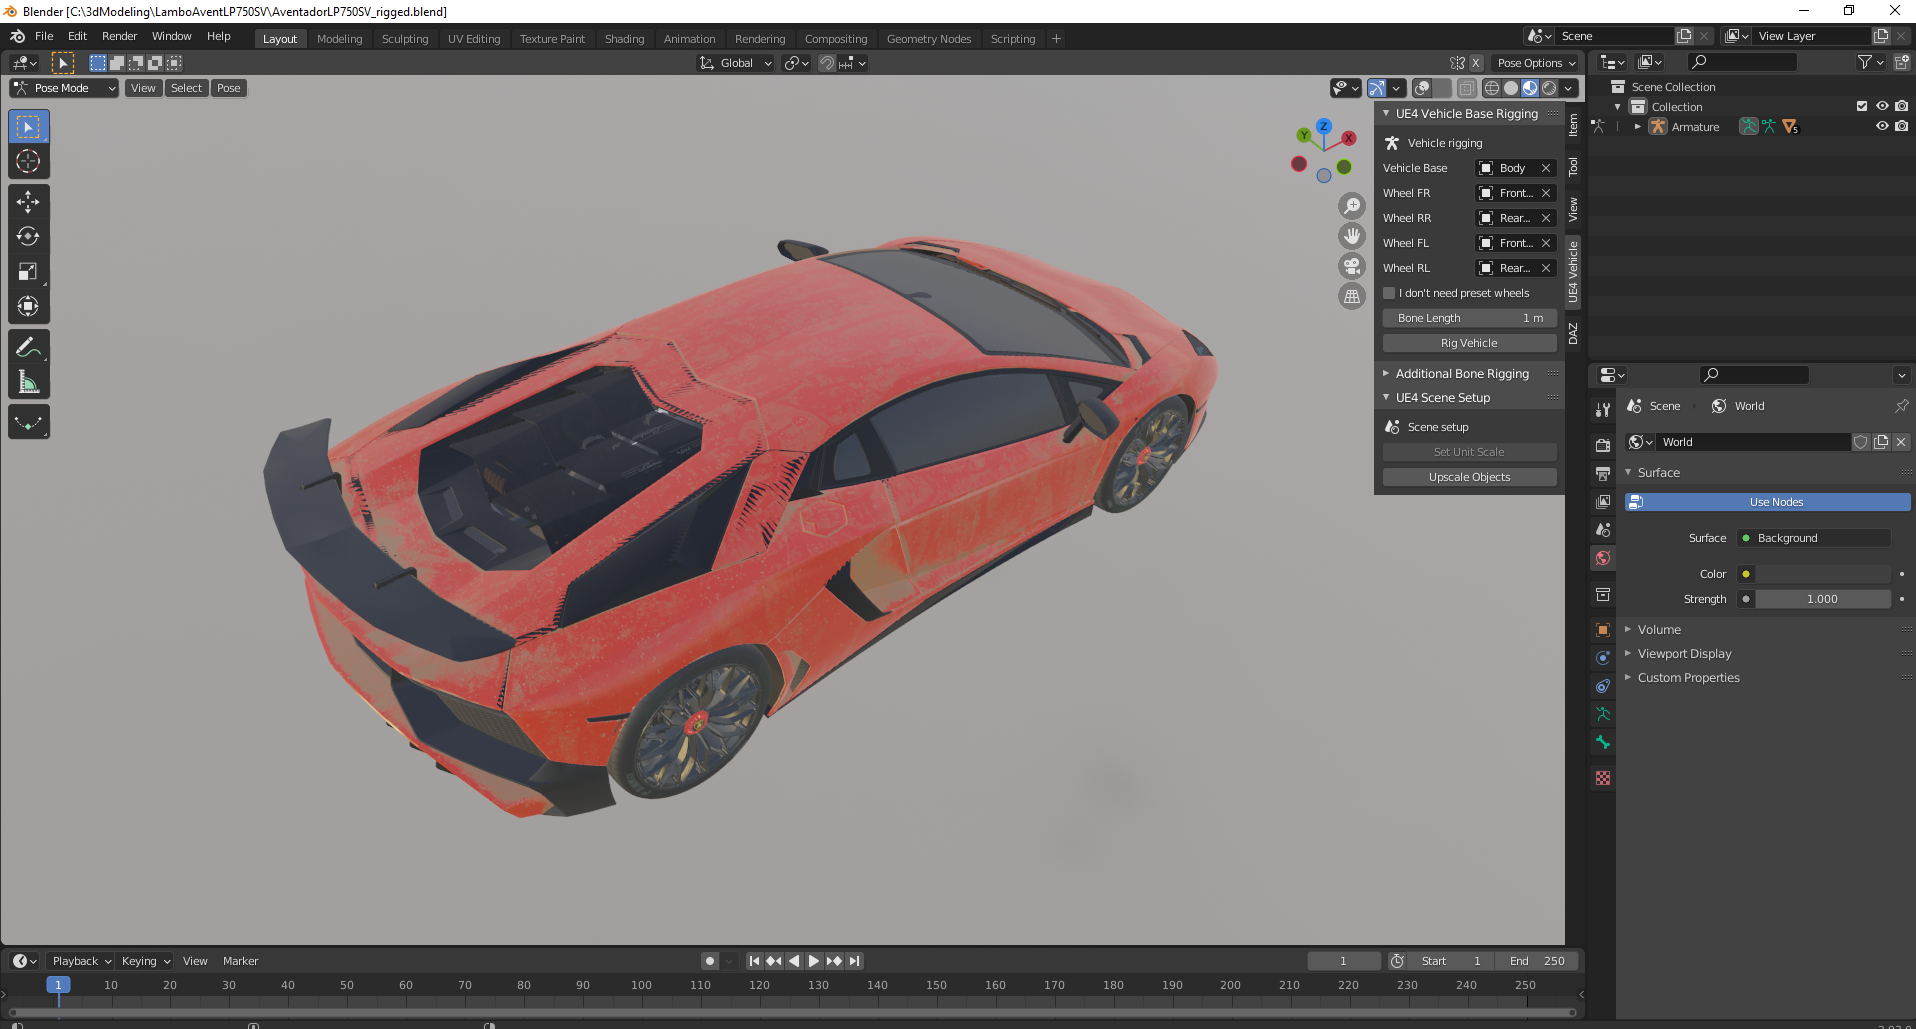Enable 'I don't need preset wheels' checkbox
The width and height of the screenshot is (1916, 1029).
coord(1389,293)
